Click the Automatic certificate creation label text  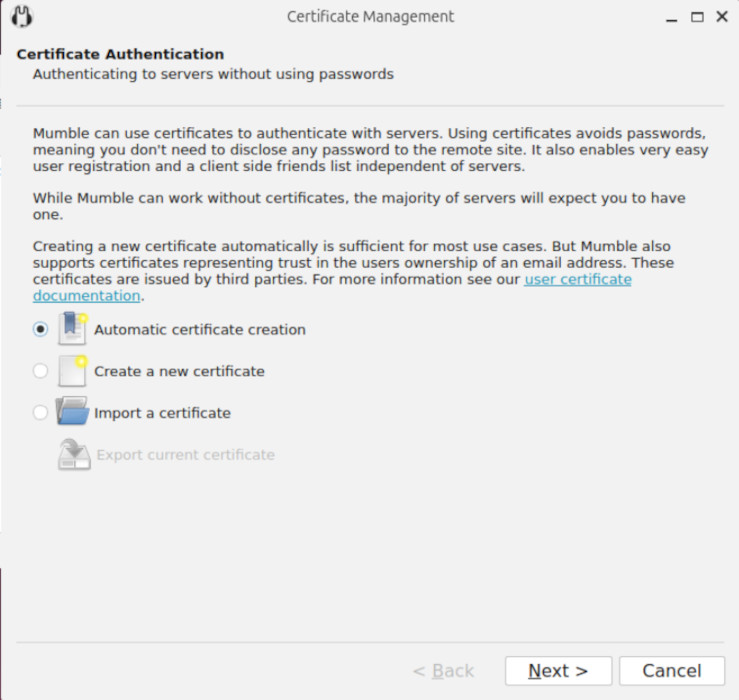[x=200, y=329]
